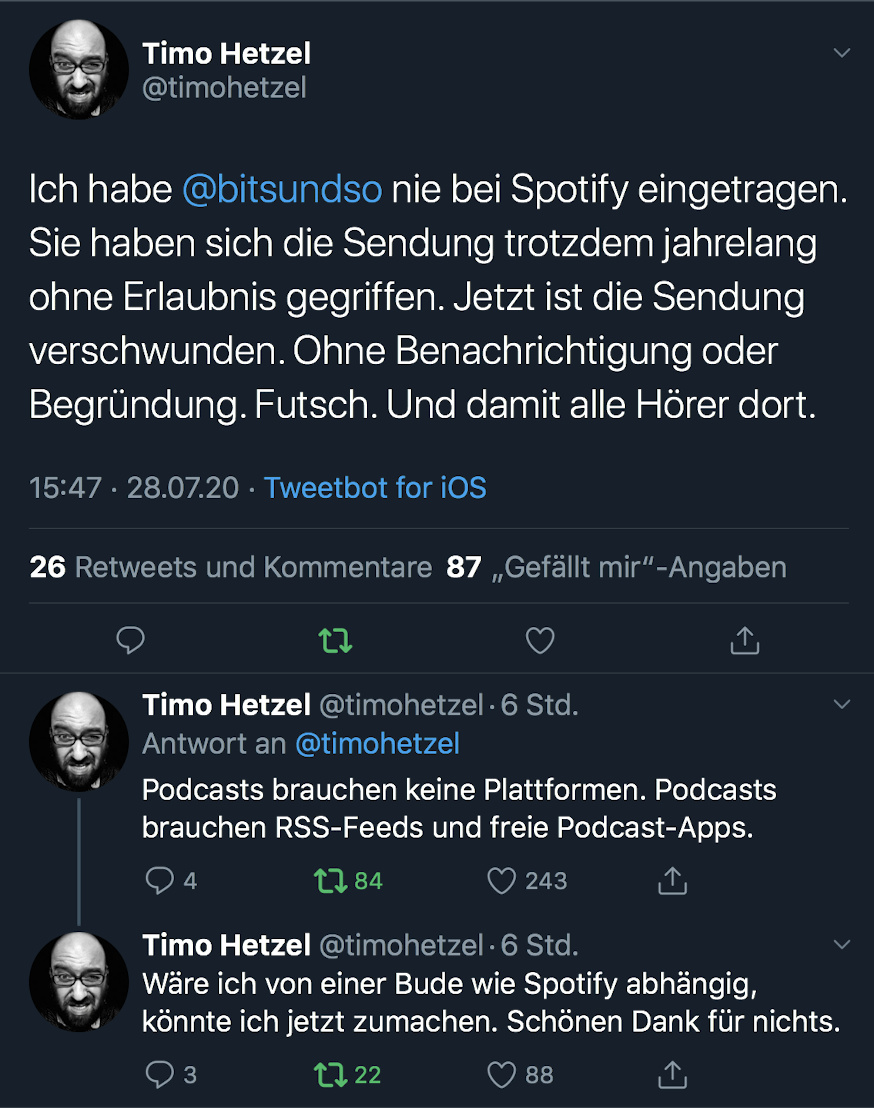
Task: Retweet the main @bitsundso tweet
Action: (335, 640)
